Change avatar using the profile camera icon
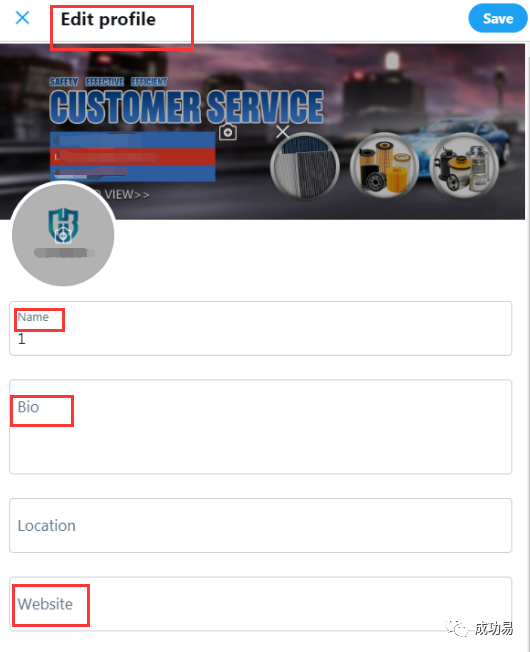This screenshot has width=530, height=652. click(63, 235)
